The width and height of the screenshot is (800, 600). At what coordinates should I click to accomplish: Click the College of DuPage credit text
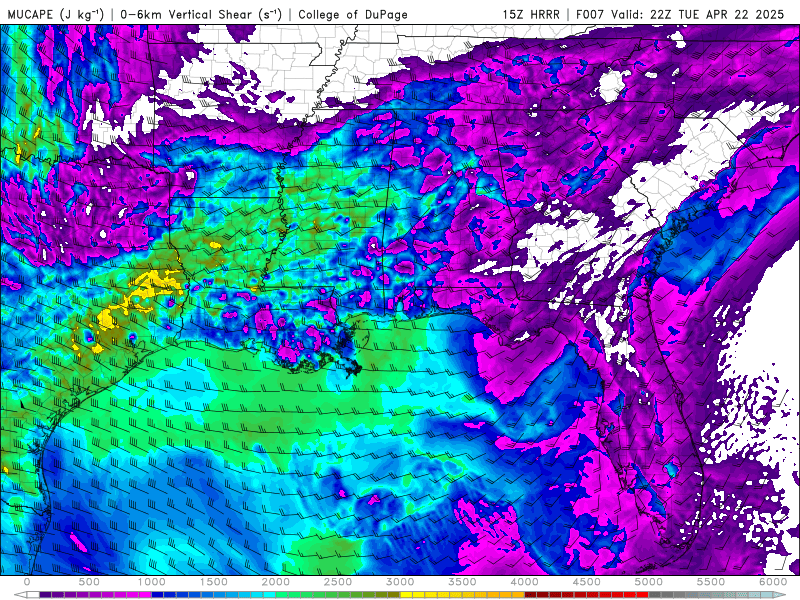(x=353, y=14)
